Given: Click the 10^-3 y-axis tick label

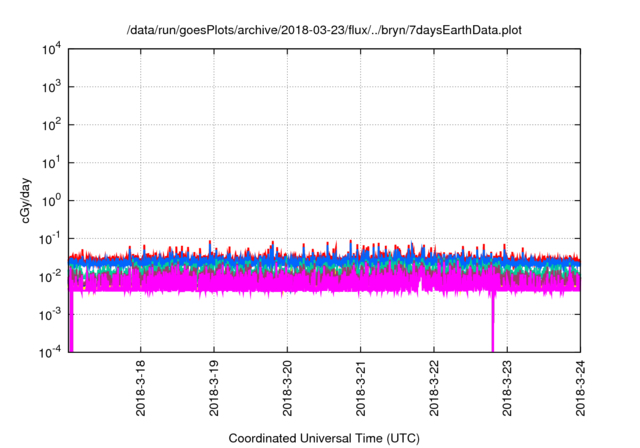Looking at the screenshot, I should (x=50, y=315).
